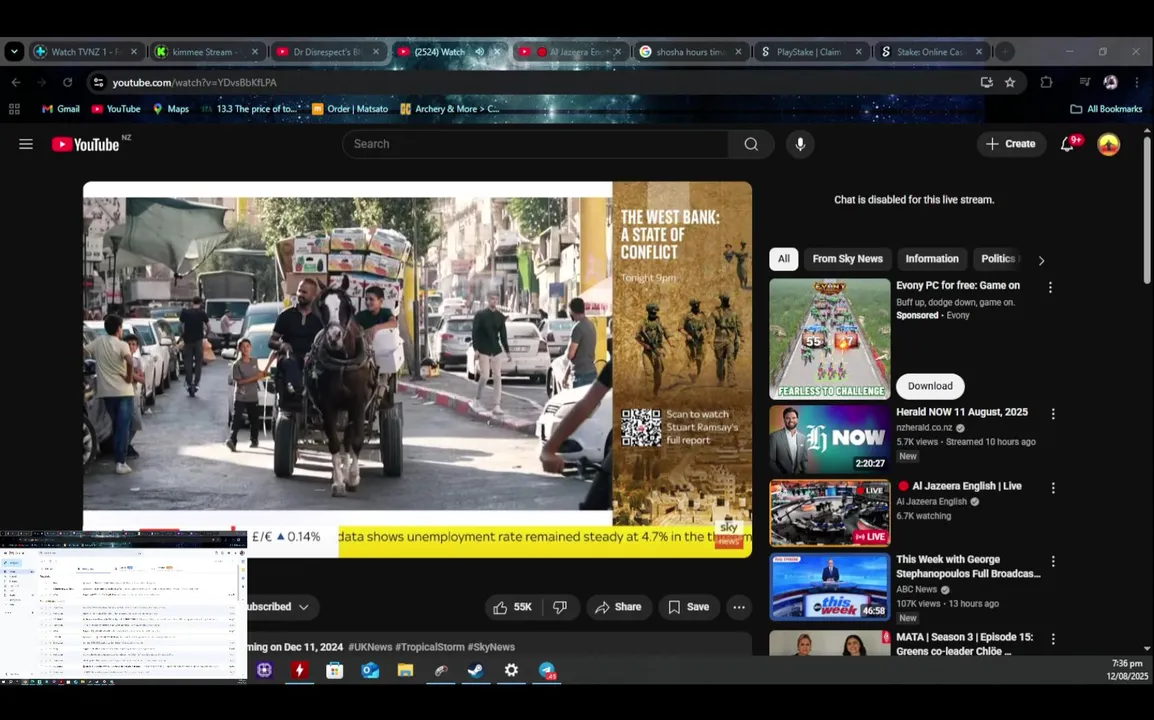The image size is (1154, 720).
Task: Click the Save button
Action: point(689,607)
